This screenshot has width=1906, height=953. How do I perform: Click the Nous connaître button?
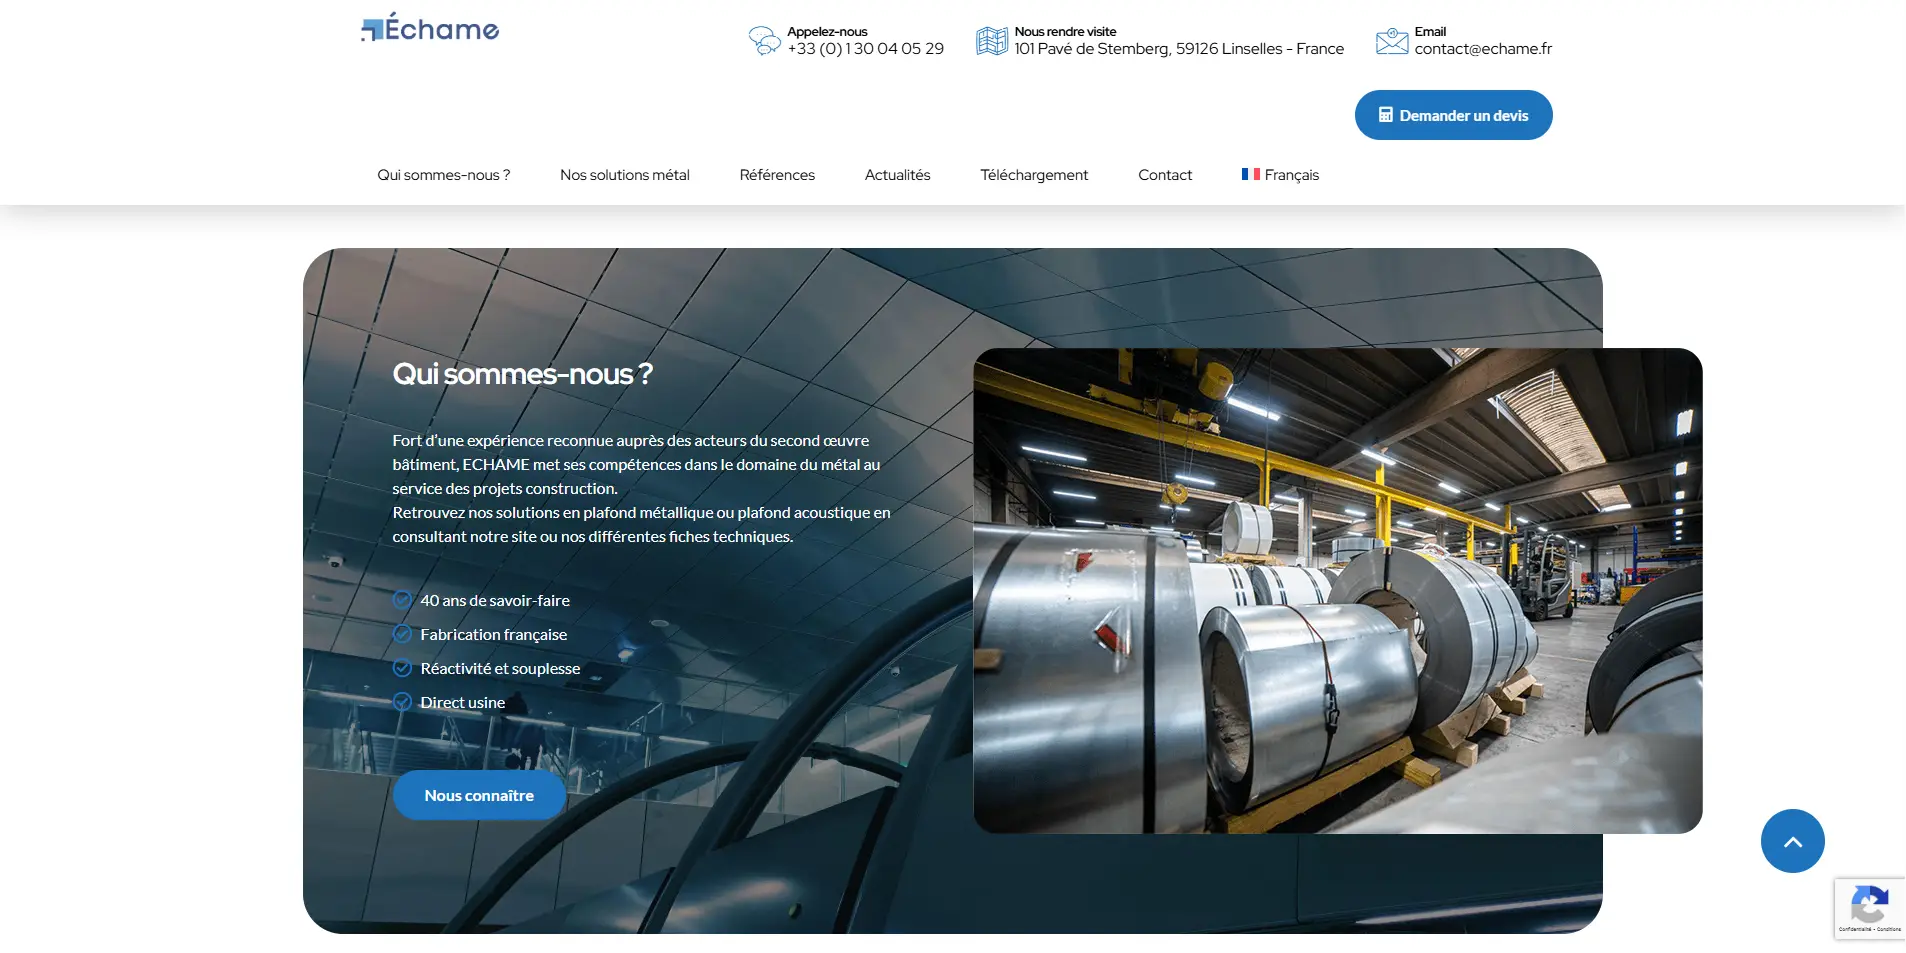pyautogui.click(x=479, y=795)
